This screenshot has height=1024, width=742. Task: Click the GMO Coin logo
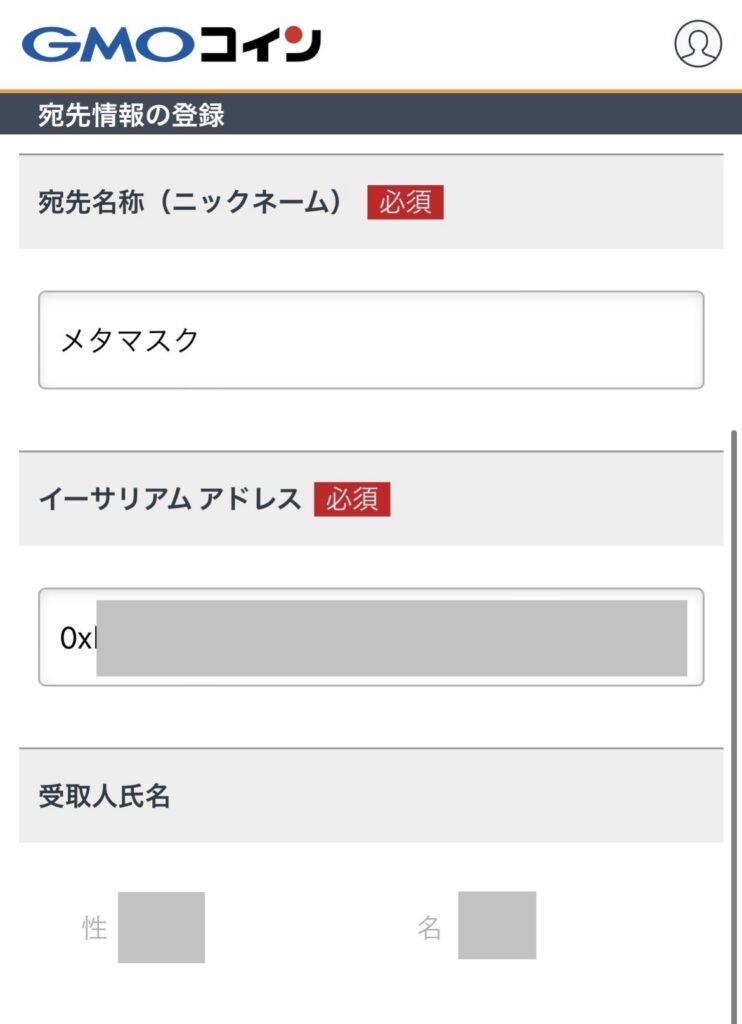(x=171, y=45)
